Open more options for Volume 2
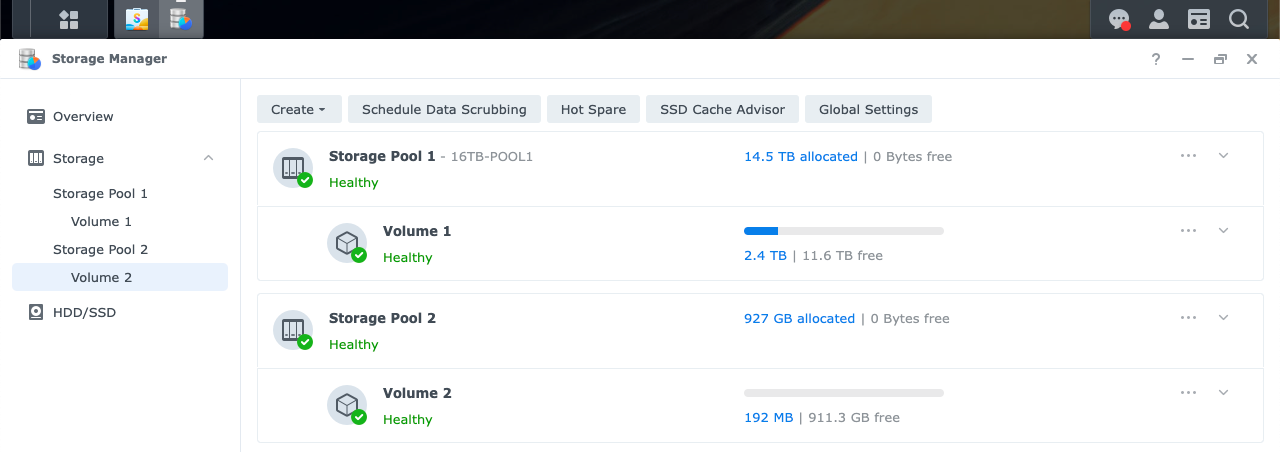This screenshot has height=452, width=1280. [1188, 393]
